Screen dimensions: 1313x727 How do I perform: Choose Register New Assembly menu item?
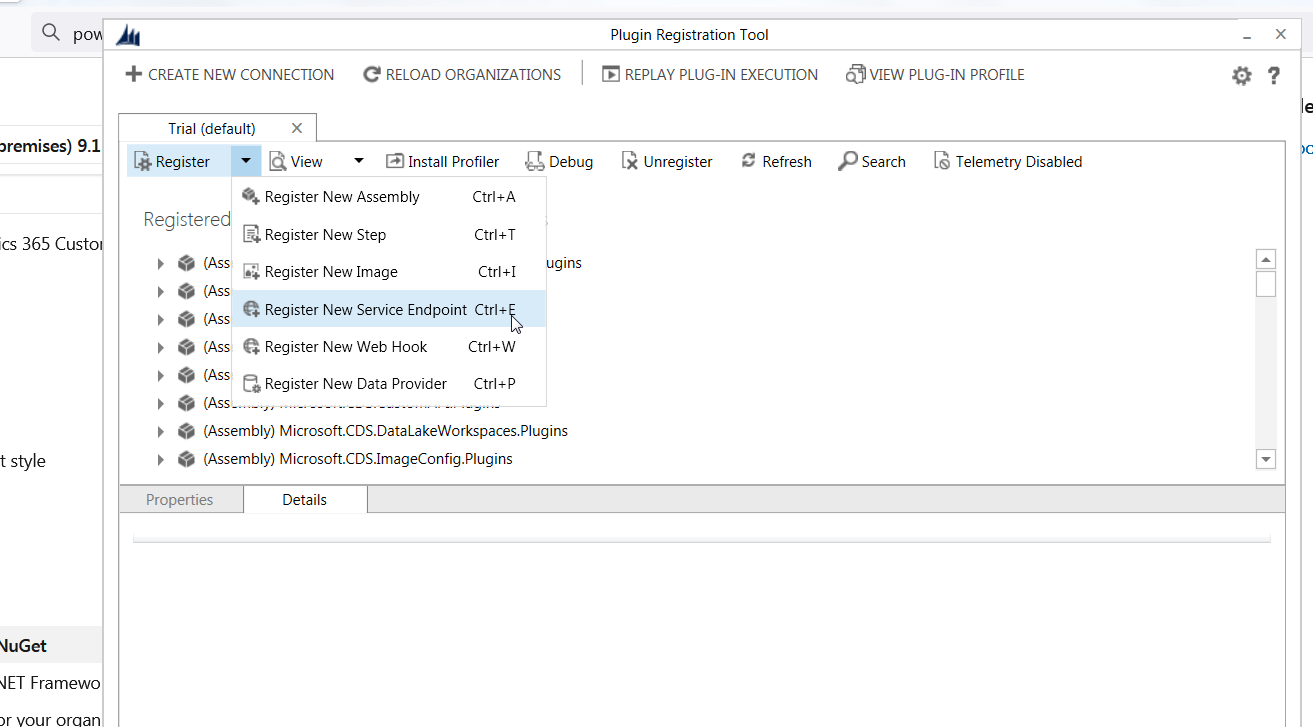click(x=389, y=197)
